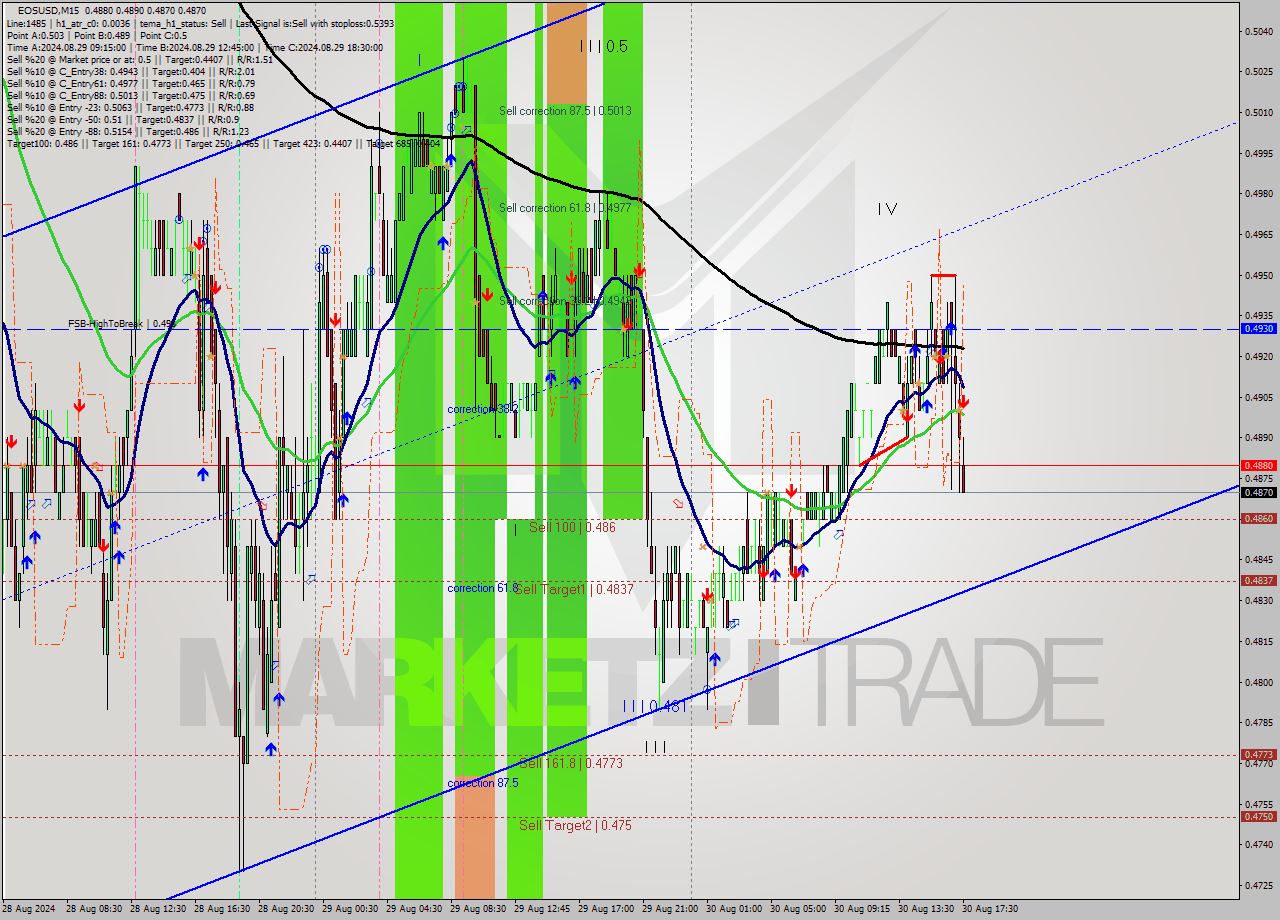Image resolution: width=1280 pixels, height=920 pixels.
Task: Click the '28 Aug 16:30' time label
Action: (222, 909)
